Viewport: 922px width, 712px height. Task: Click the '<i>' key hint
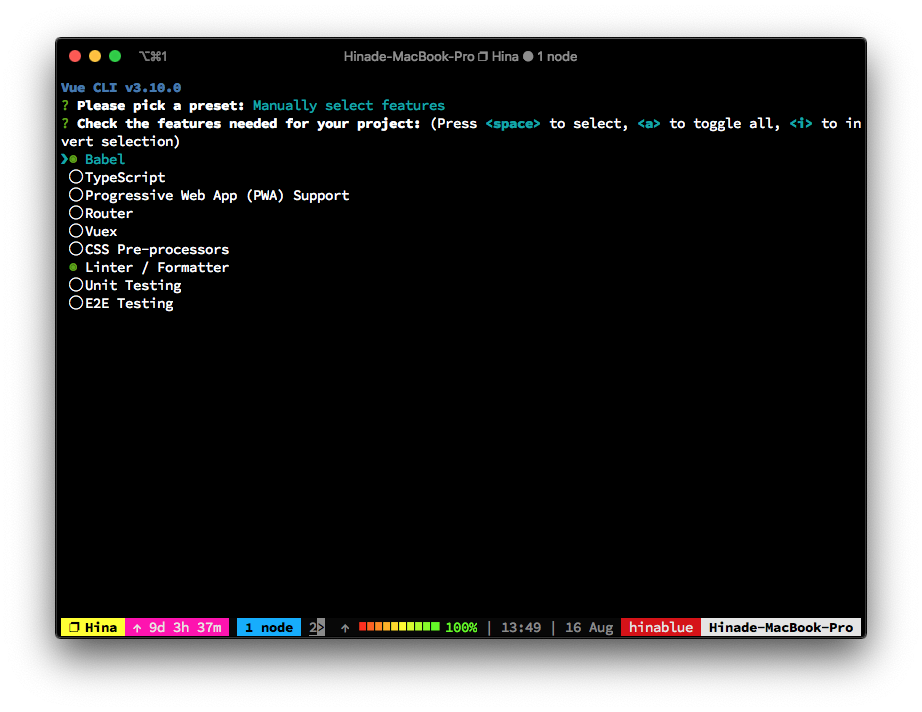tap(801, 124)
